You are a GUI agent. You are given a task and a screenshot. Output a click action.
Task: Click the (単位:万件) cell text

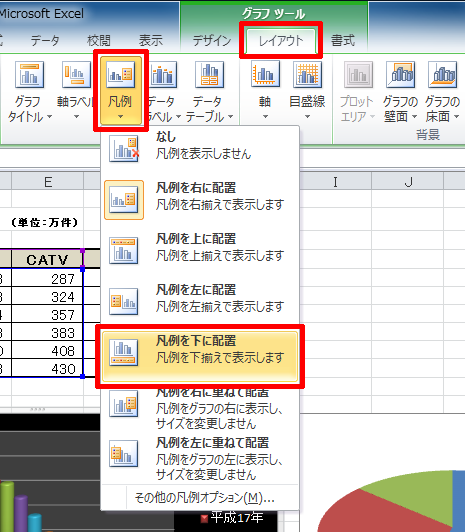(x=44, y=222)
